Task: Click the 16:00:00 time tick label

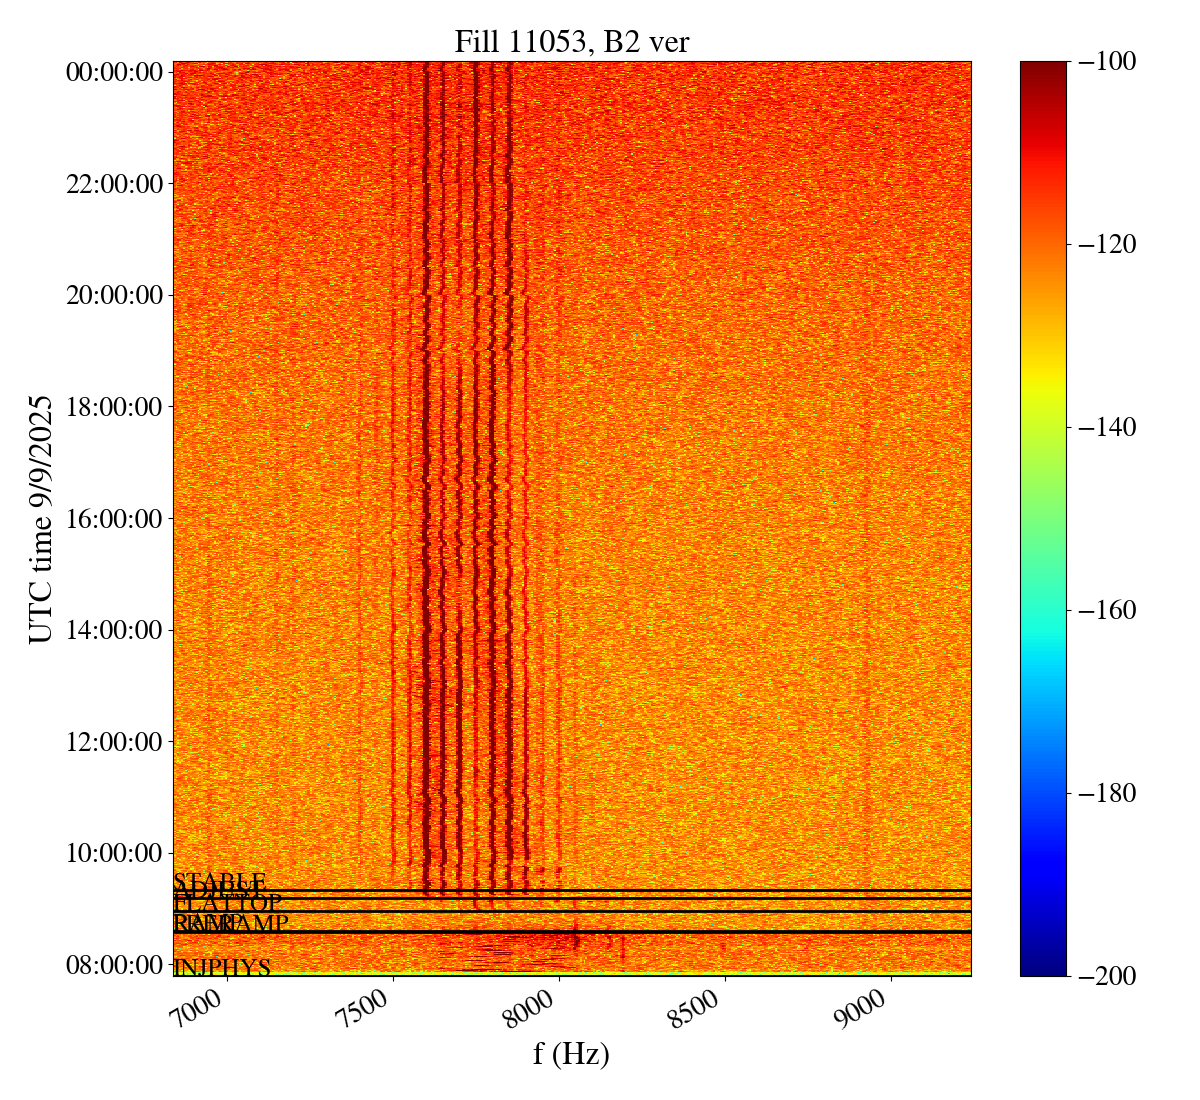Action: coord(114,519)
